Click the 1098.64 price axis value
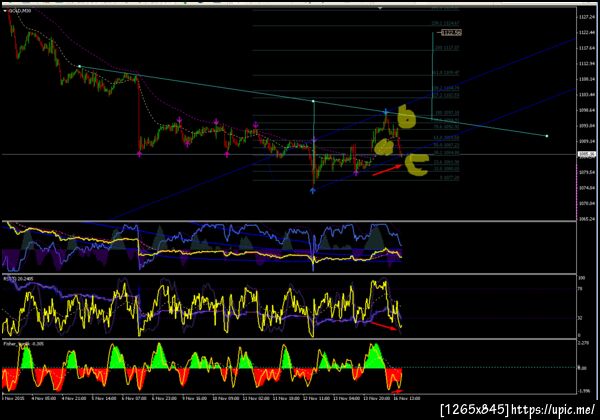The height and width of the screenshot is (420, 600). (x=587, y=110)
